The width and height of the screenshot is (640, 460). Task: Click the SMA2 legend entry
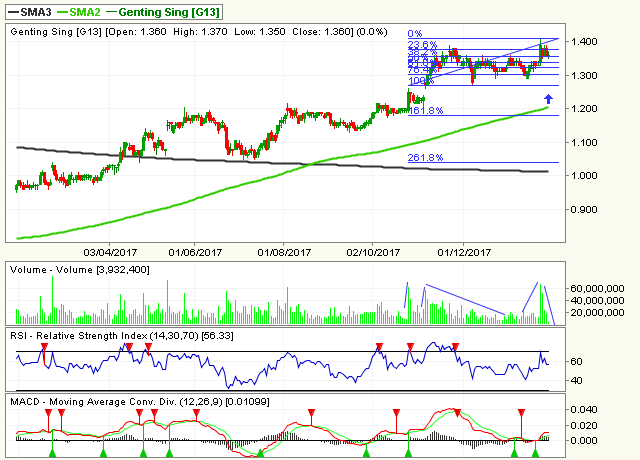[79, 12]
